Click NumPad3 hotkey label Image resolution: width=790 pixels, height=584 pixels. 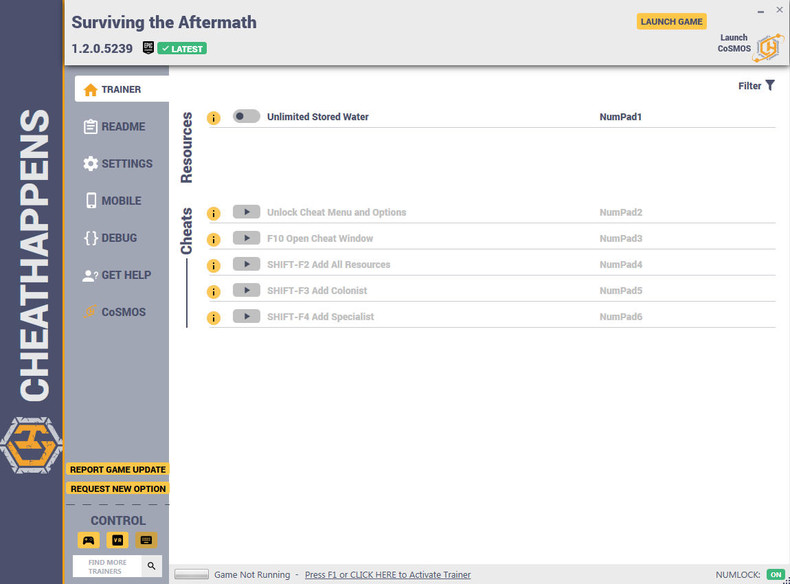pos(621,239)
